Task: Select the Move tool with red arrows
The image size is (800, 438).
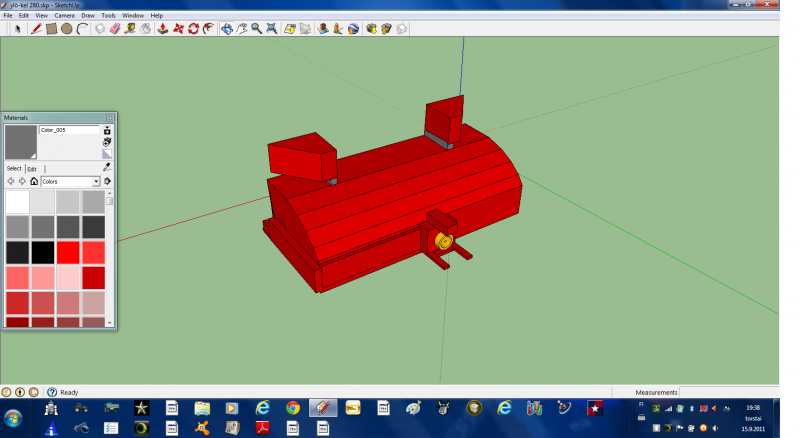Action: [x=178, y=29]
